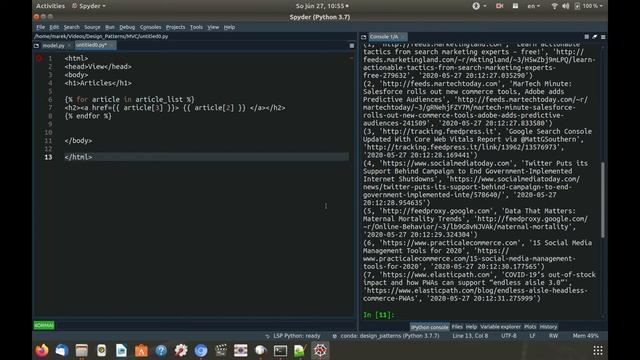Open the Search menu
Viewport: 640px width, 360px height.
coord(71,27)
